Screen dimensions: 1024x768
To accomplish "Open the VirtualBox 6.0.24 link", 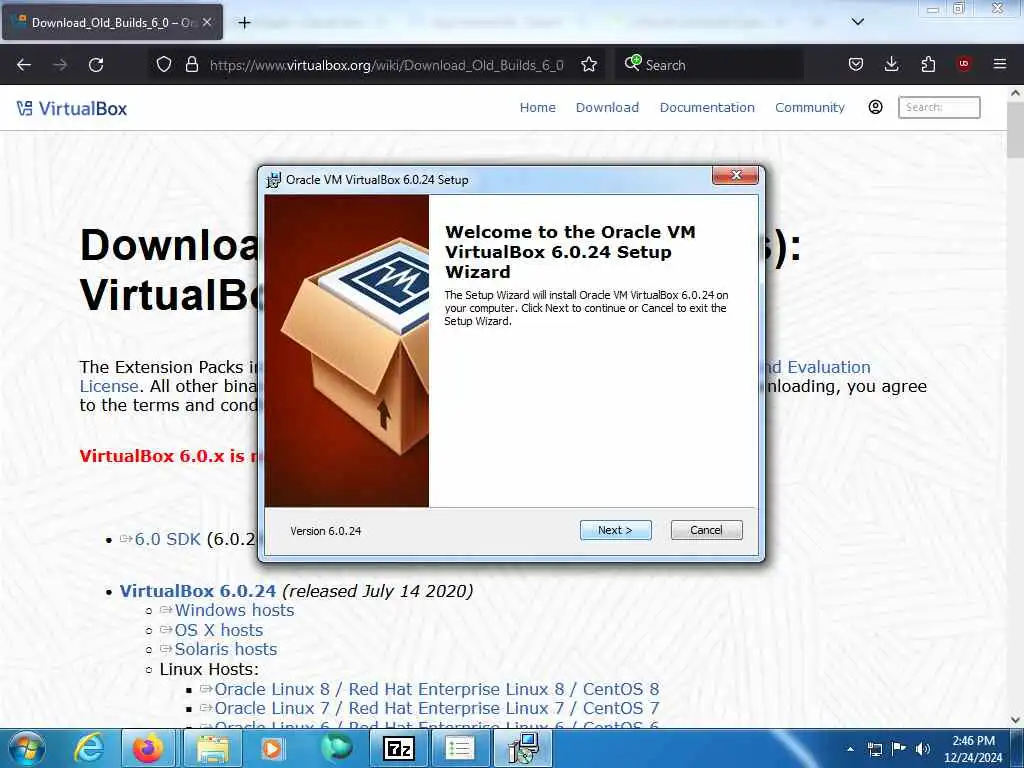I will point(198,591).
